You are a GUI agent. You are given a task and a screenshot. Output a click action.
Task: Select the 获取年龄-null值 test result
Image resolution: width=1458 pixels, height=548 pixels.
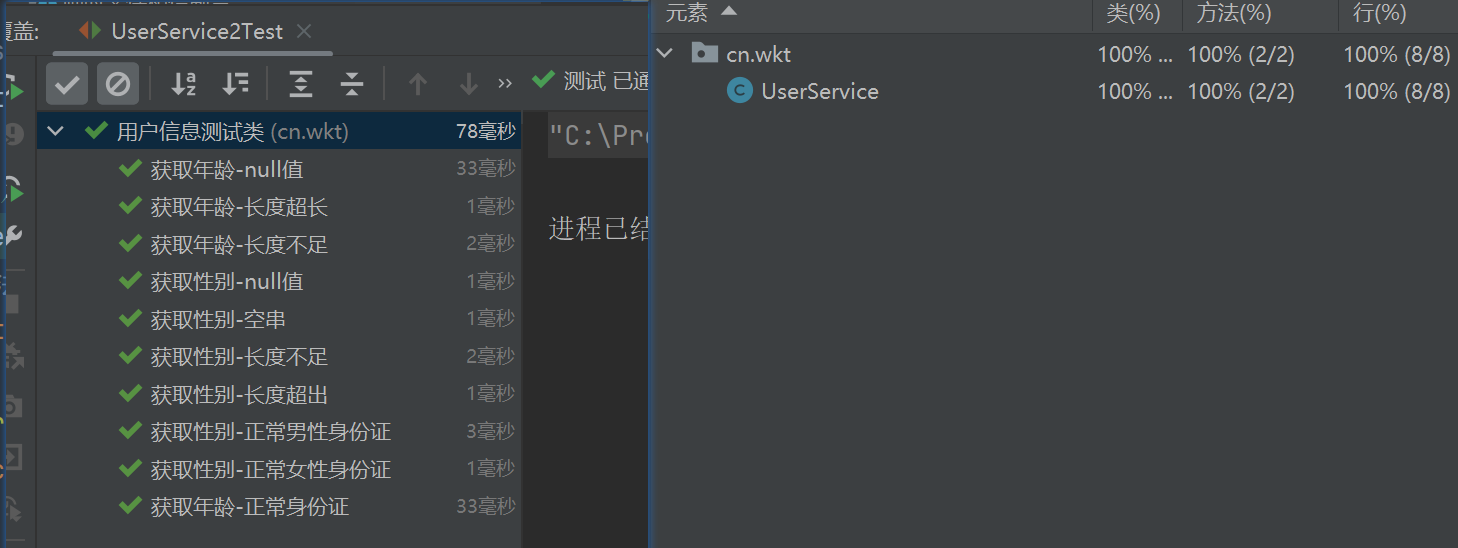(226, 169)
